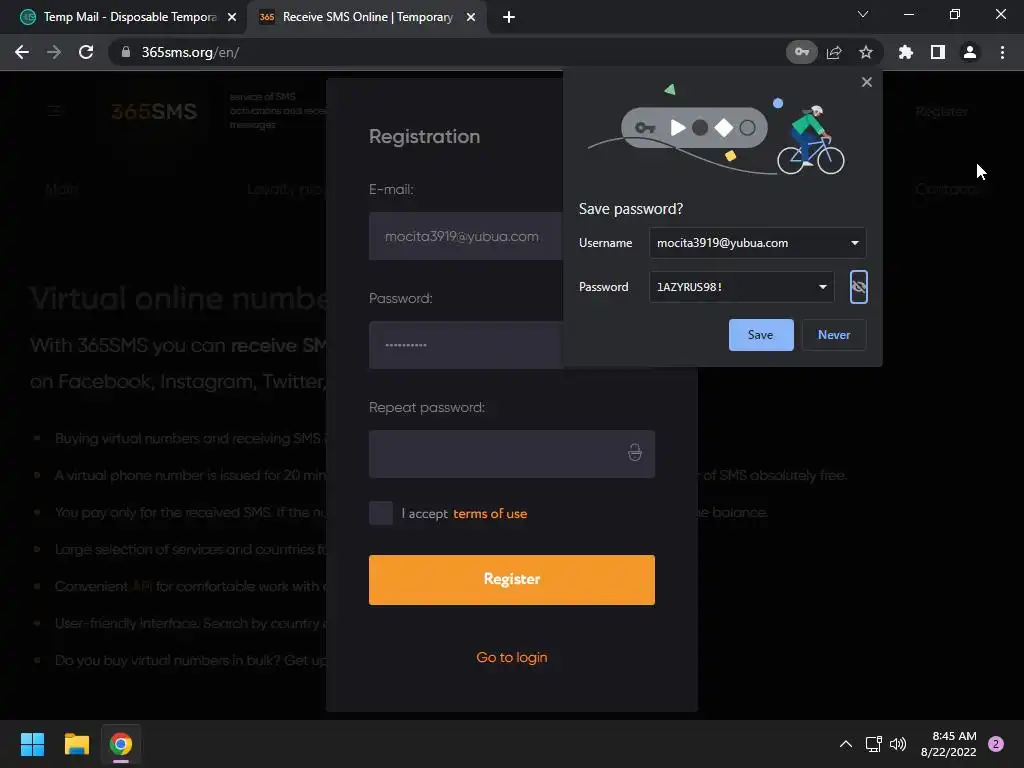Open the notification center badge
The height and width of the screenshot is (768, 1024).
[x=996, y=744]
